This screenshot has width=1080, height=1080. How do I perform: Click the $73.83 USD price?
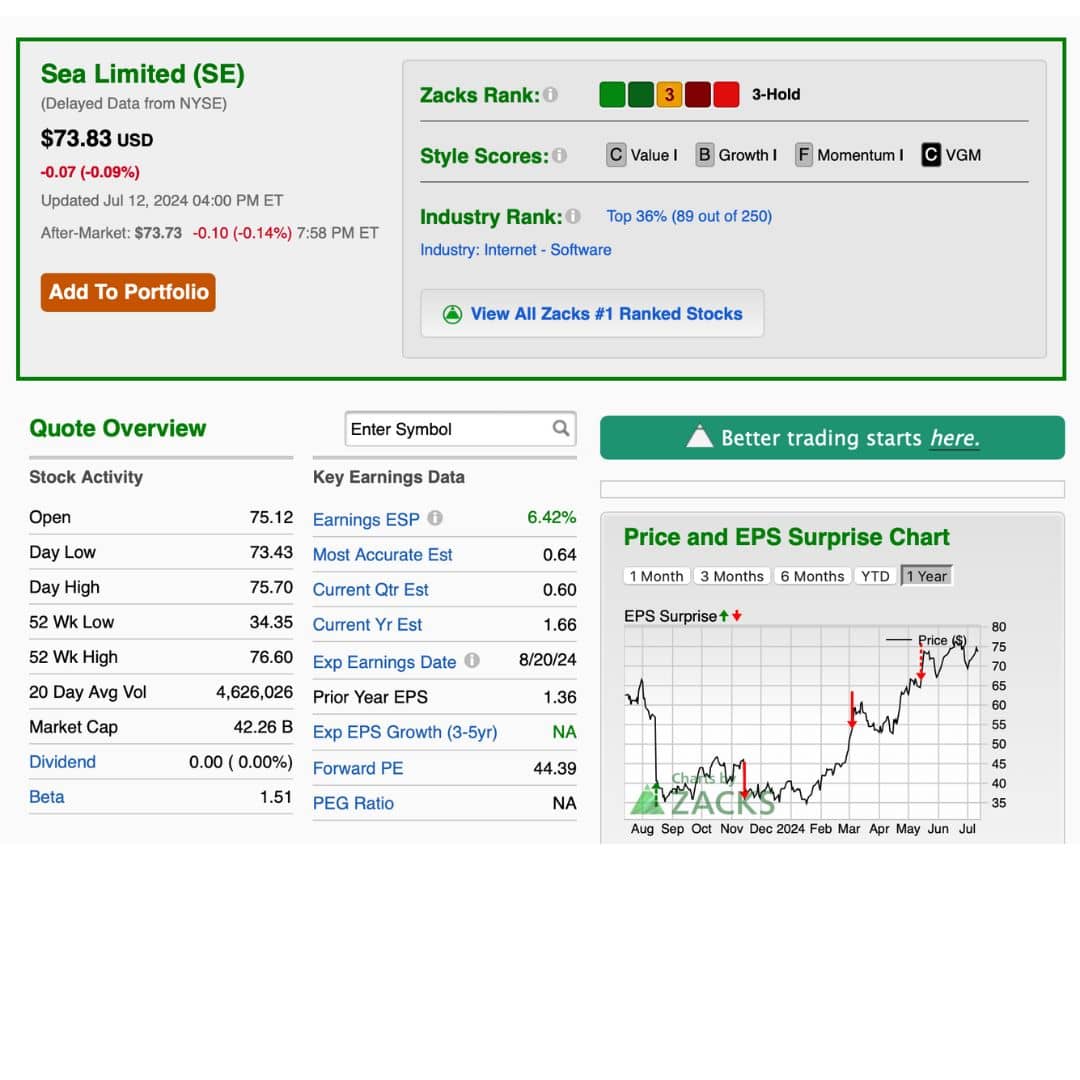point(96,138)
